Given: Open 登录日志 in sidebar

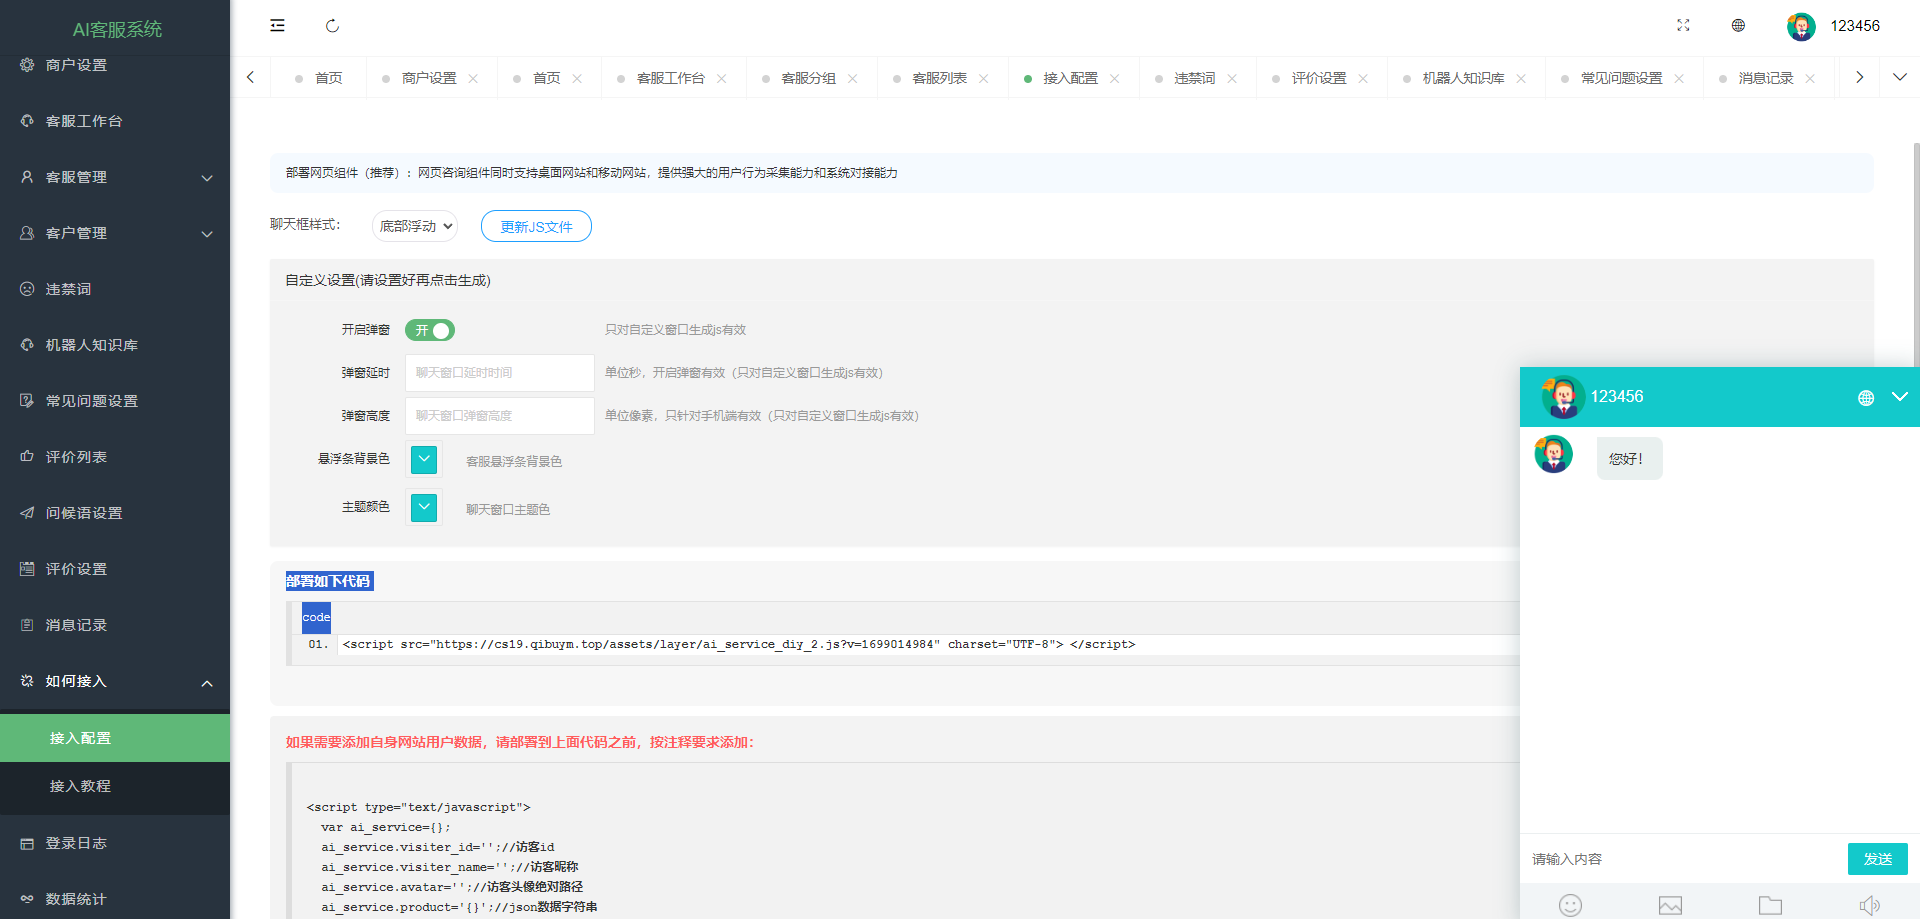Looking at the screenshot, I should [x=115, y=843].
